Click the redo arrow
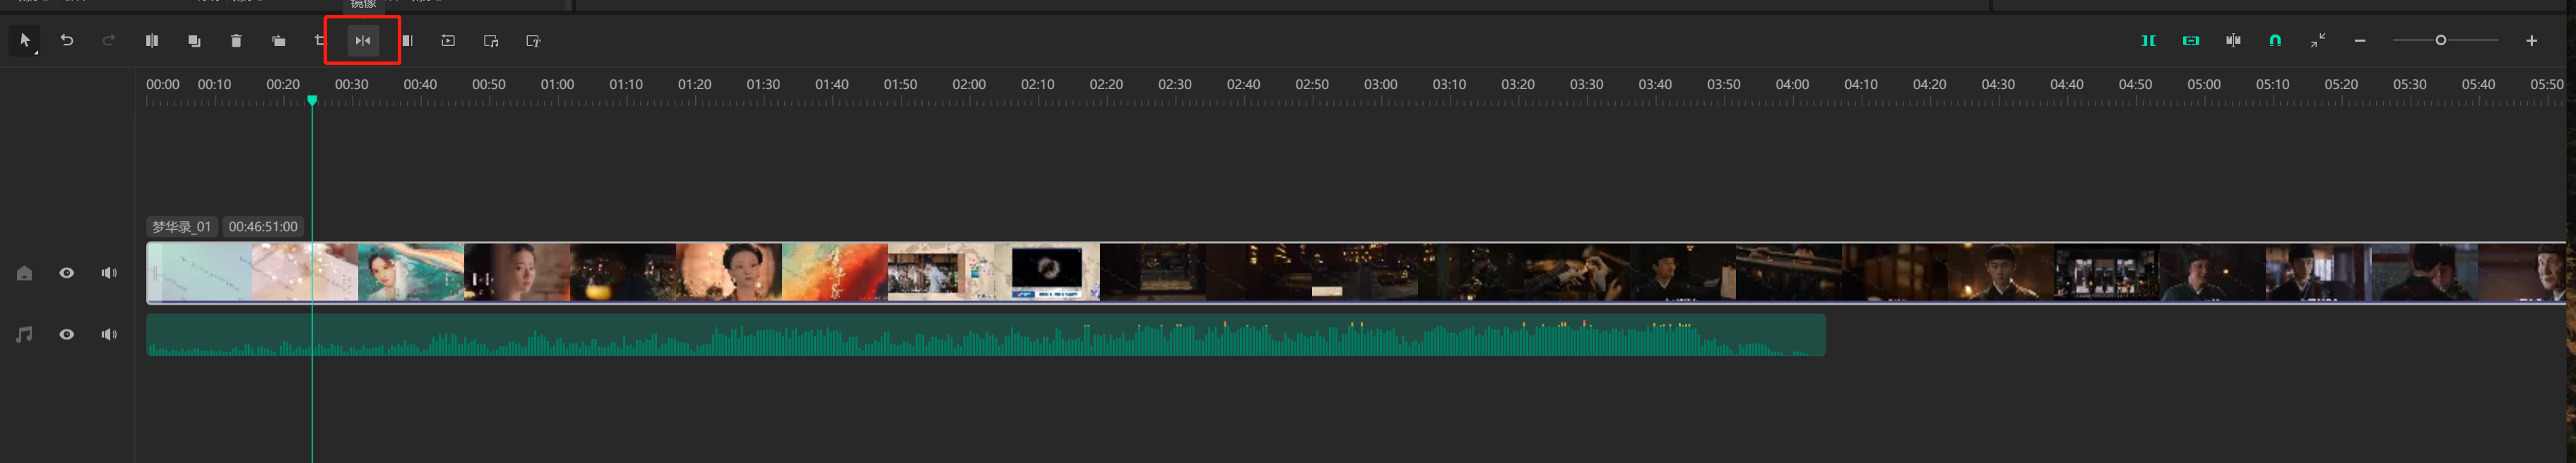 (109, 41)
